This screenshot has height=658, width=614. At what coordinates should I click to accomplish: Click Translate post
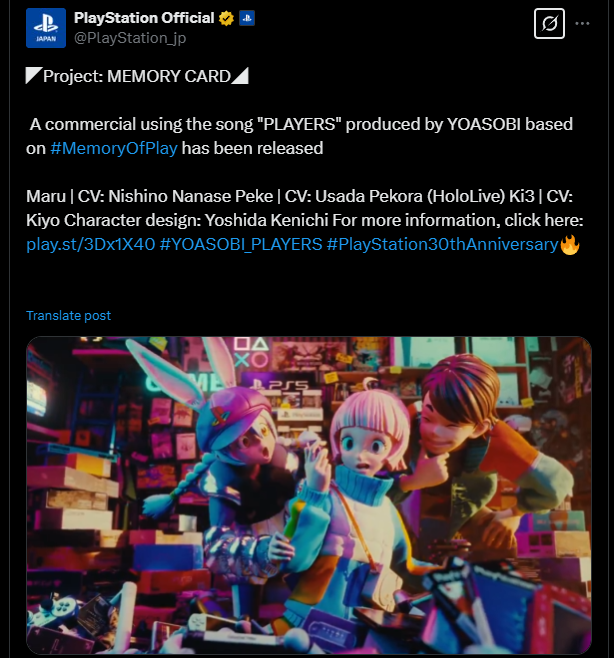68,316
